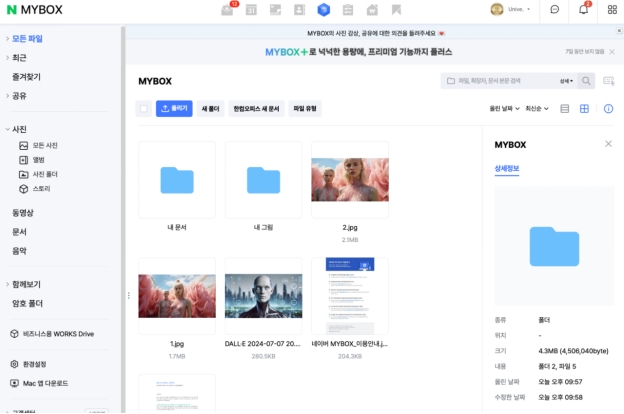Click the 새 폴더 button
This screenshot has height=414, width=624.
(211, 109)
